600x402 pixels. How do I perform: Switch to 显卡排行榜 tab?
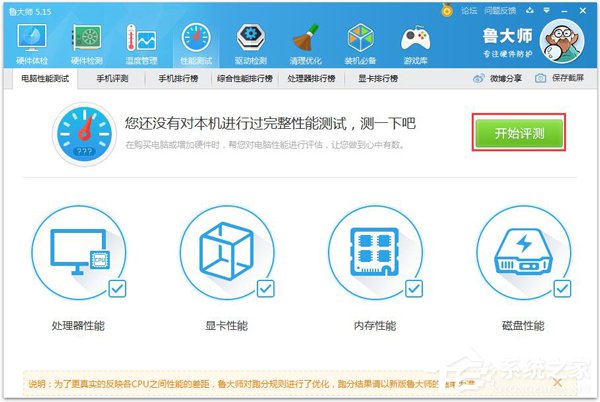pos(378,79)
